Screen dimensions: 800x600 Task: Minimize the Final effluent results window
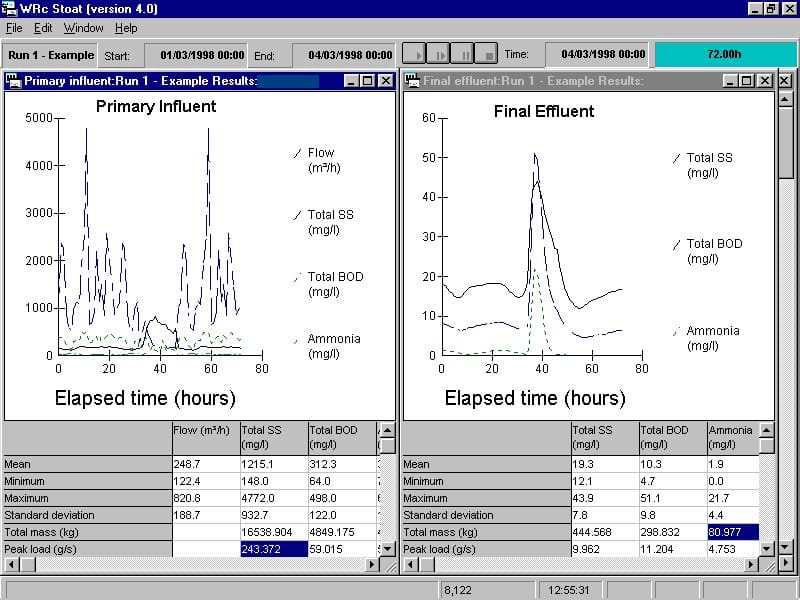click(731, 81)
